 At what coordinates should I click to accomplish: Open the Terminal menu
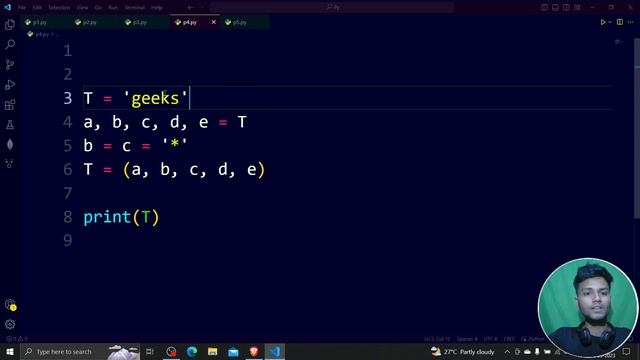135,7
